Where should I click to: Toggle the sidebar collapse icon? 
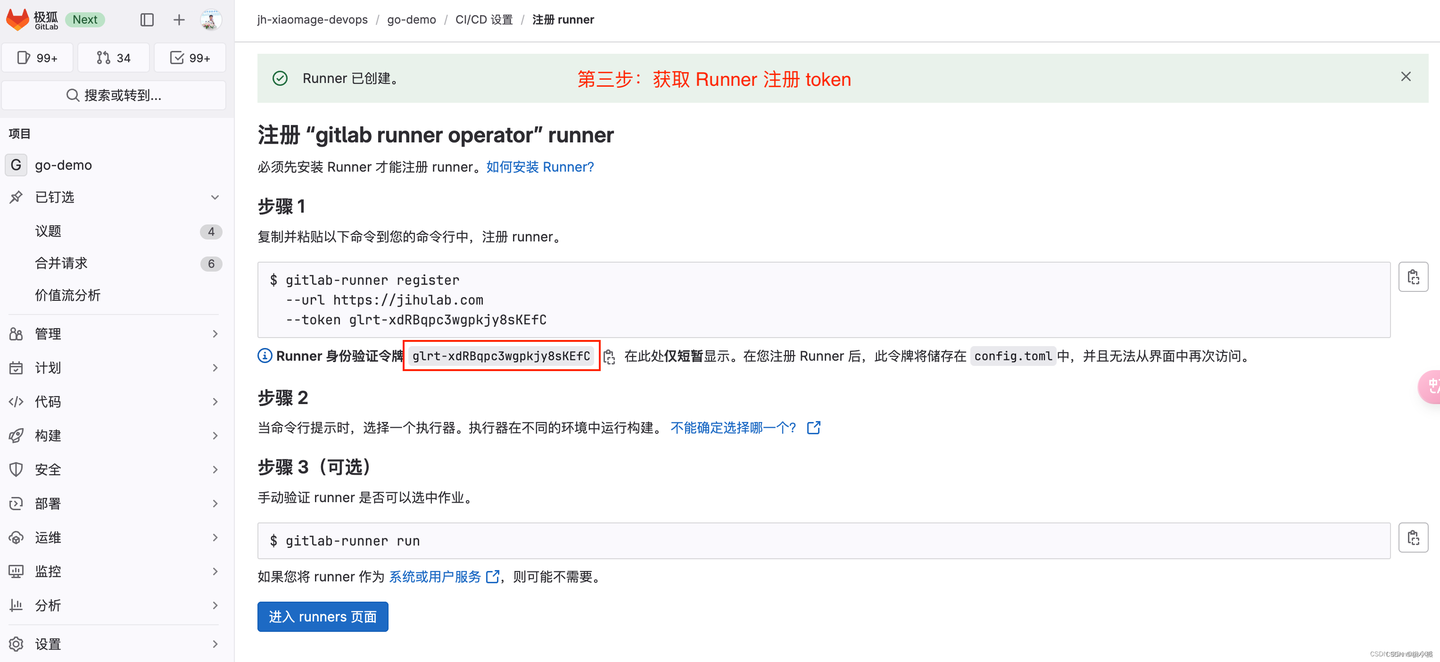[147, 19]
